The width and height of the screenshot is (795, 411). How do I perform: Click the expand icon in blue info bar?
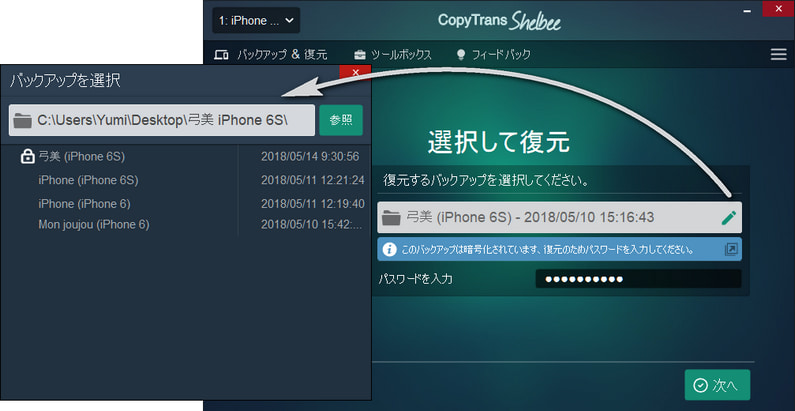click(731, 249)
